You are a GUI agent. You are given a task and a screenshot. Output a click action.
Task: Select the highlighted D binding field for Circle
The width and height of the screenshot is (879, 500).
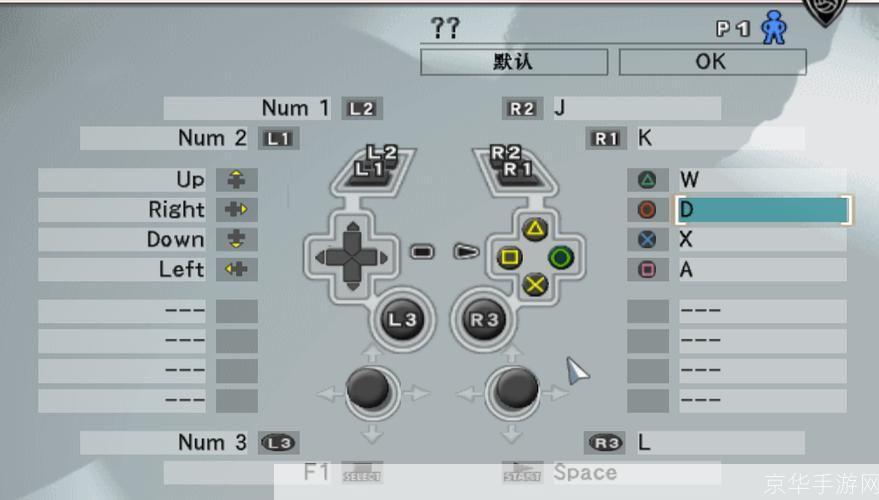tap(763, 210)
